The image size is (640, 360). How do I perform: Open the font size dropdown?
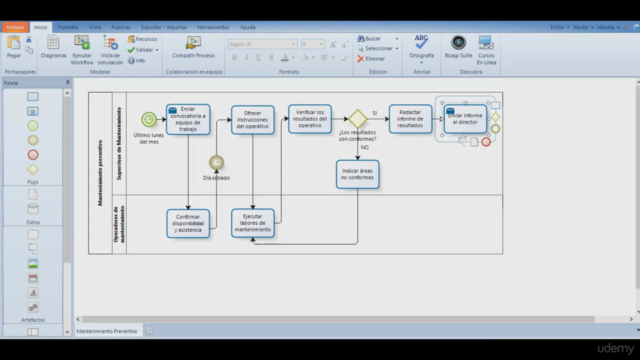(x=321, y=44)
